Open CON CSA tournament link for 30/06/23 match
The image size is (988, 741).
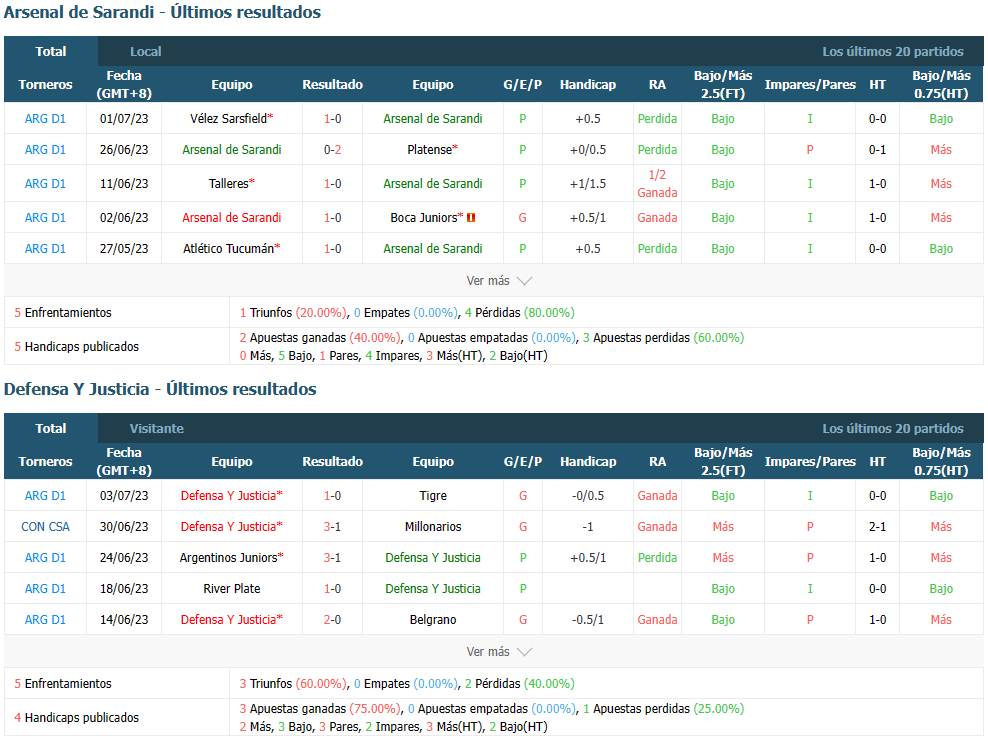[x=45, y=527]
